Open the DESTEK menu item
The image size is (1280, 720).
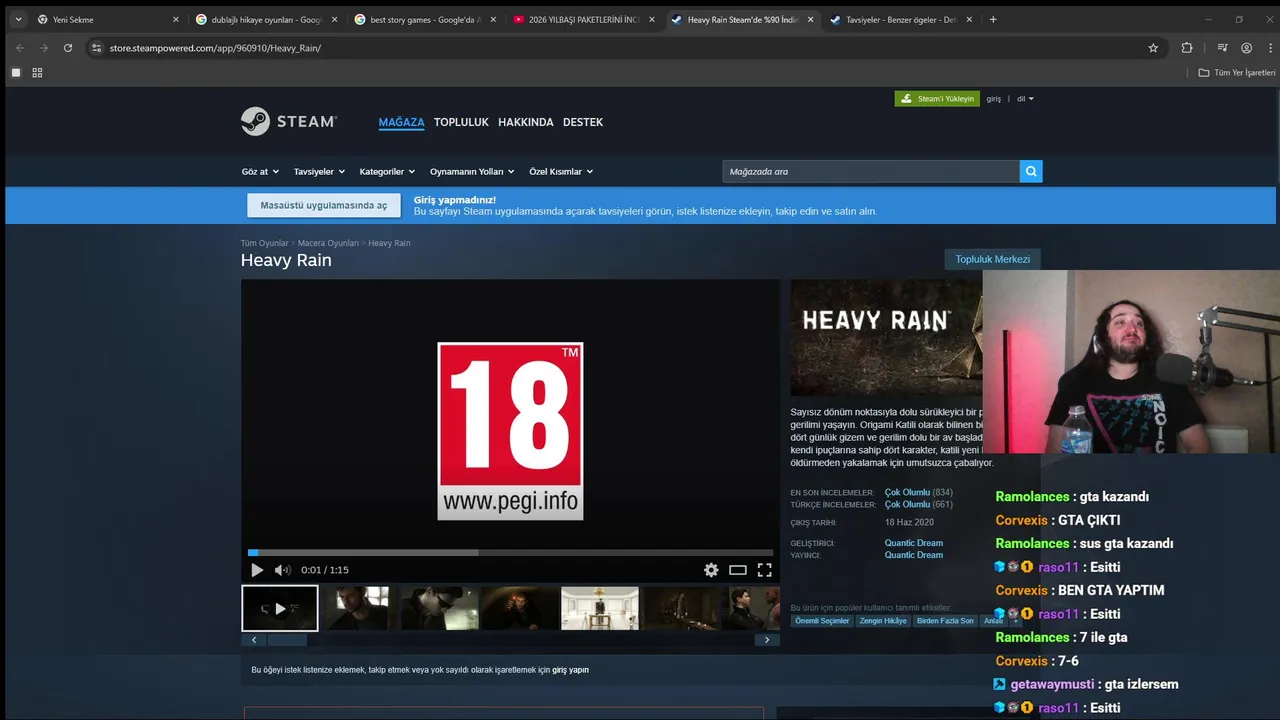(583, 122)
